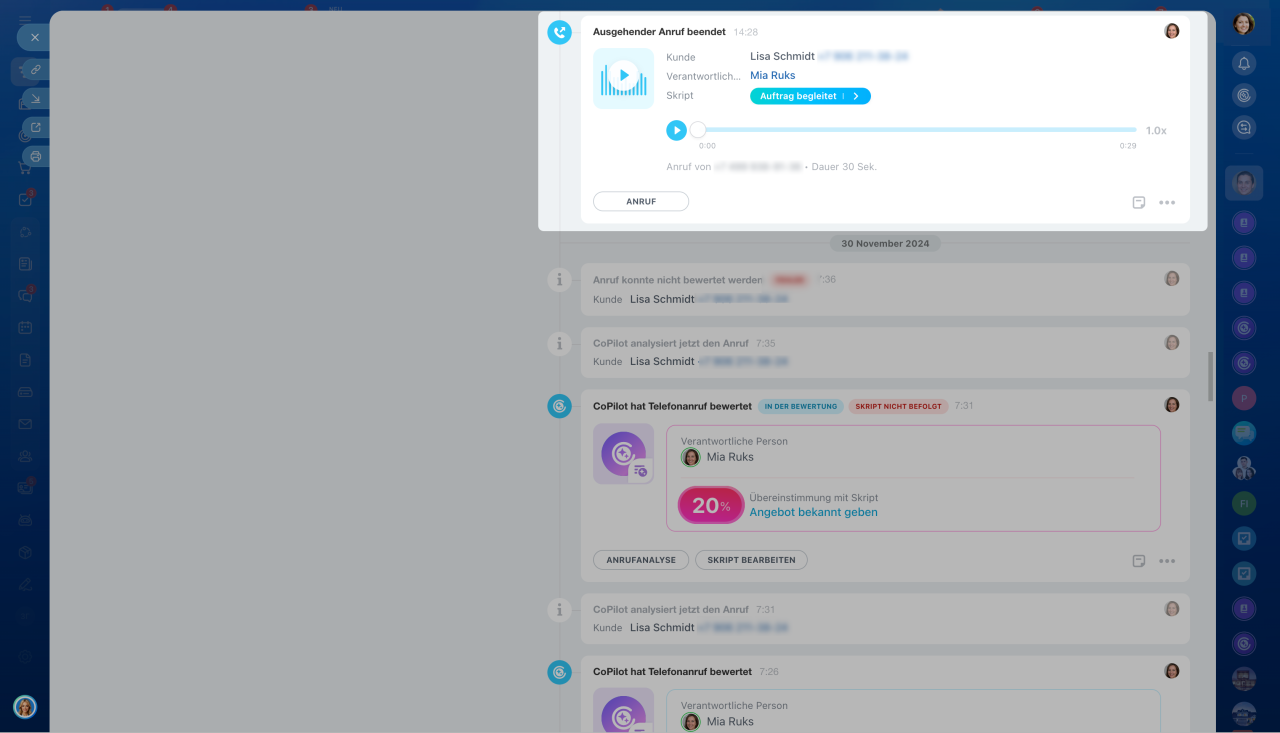The height and width of the screenshot is (733, 1280).
Task: Click the user avatar at the bottom left
Action: tap(25, 707)
